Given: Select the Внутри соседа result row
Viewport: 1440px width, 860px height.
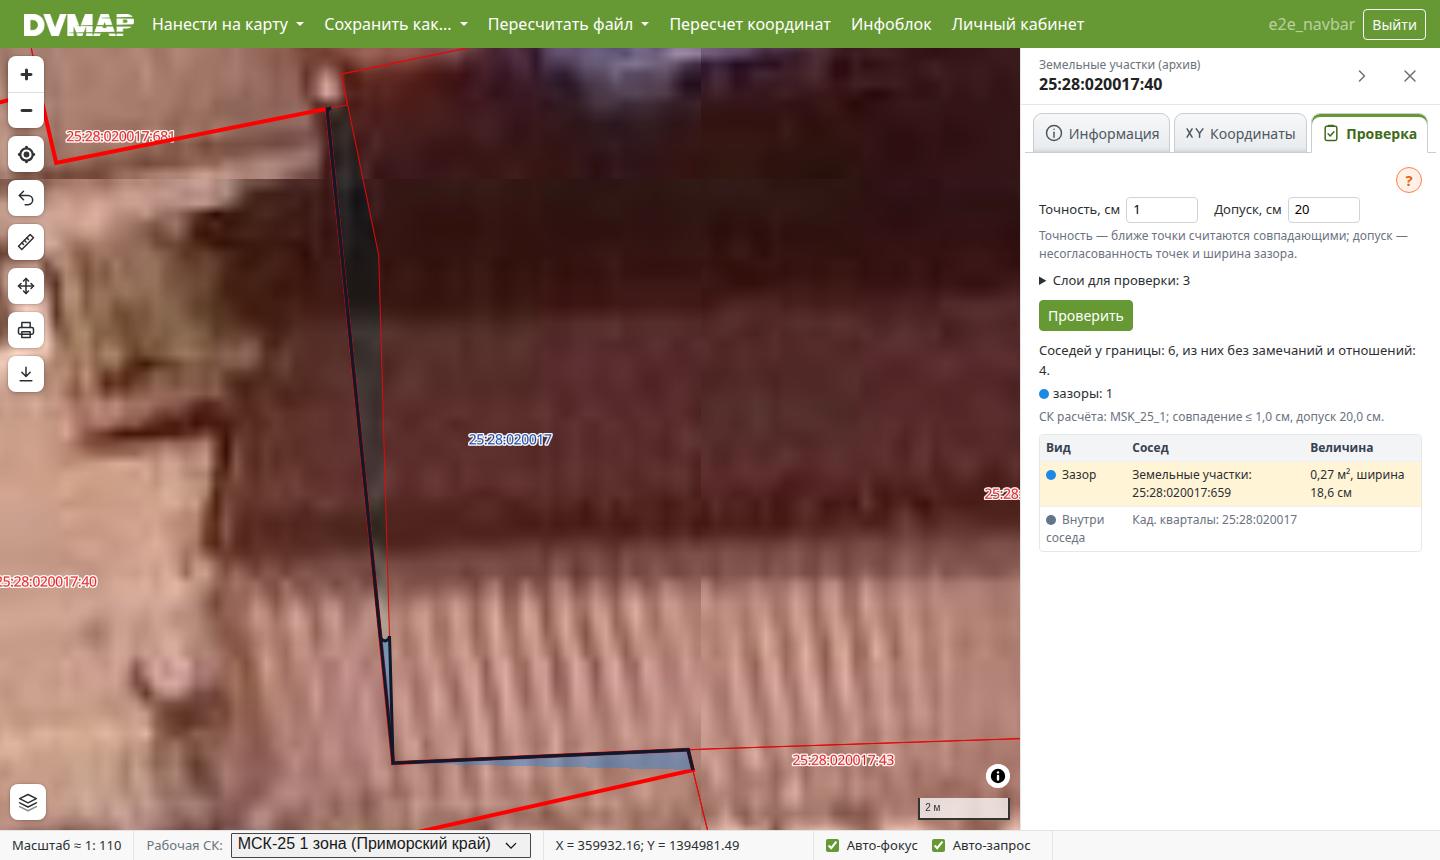Looking at the screenshot, I should [x=1230, y=529].
